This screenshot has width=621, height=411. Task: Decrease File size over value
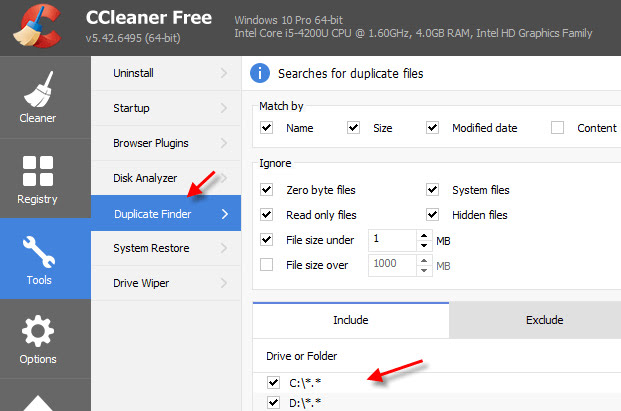pos(424,270)
